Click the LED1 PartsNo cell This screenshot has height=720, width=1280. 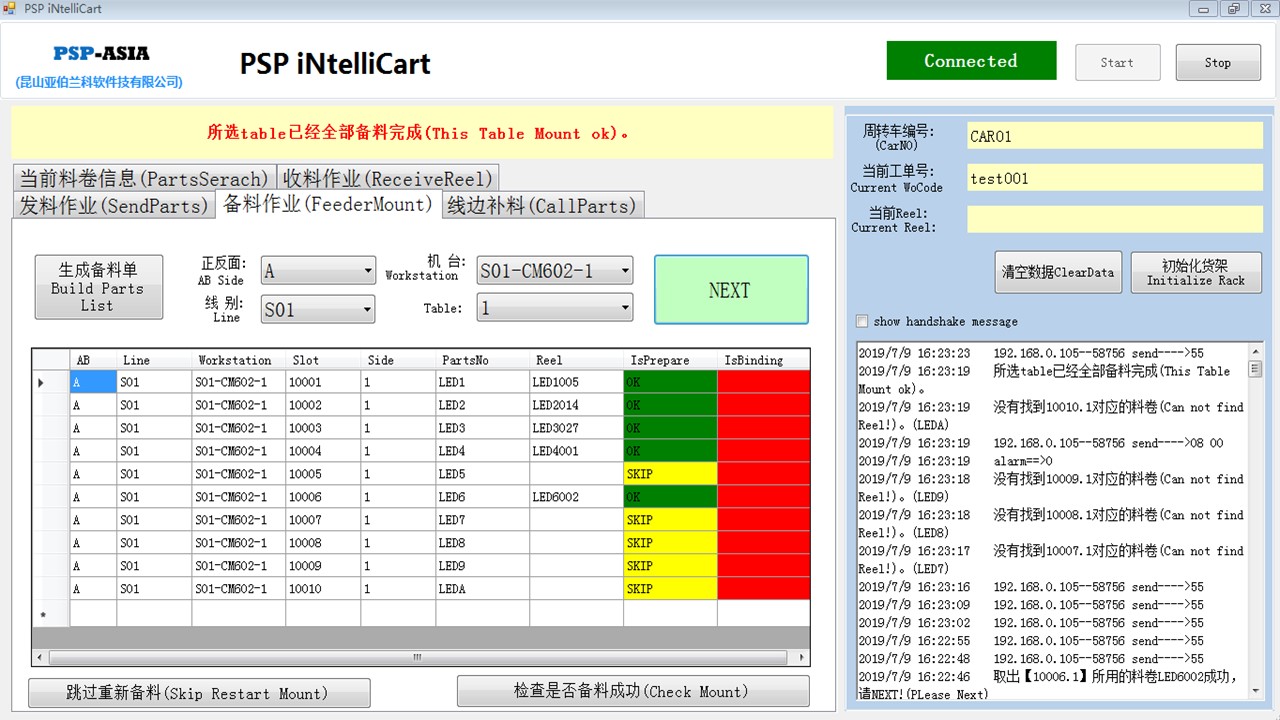(x=482, y=382)
